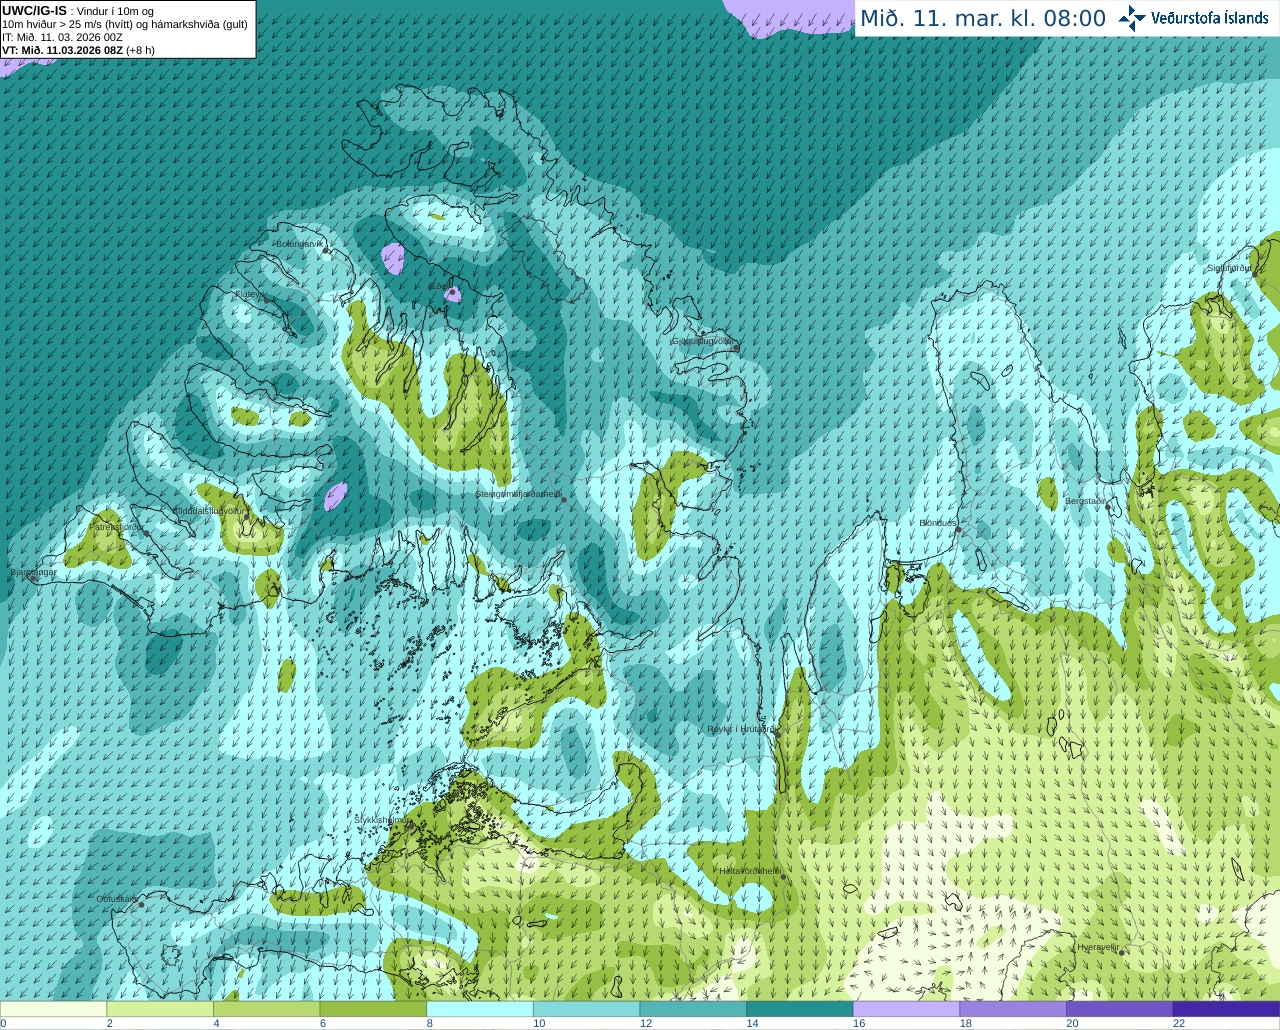Click the Bergstaðir station label
Image resolution: width=1280 pixels, height=1030 pixels.
click(1086, 501)
